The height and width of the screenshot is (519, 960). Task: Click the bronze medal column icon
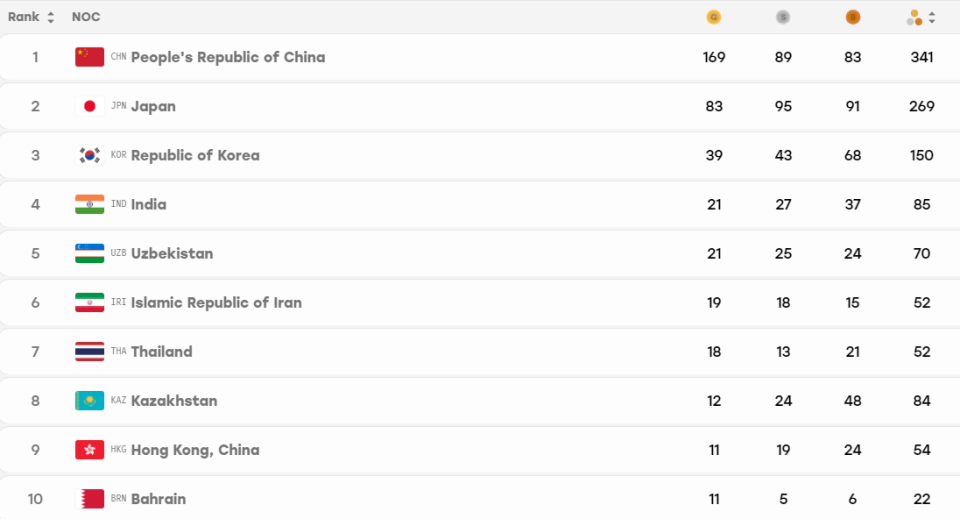pos(852,17)
